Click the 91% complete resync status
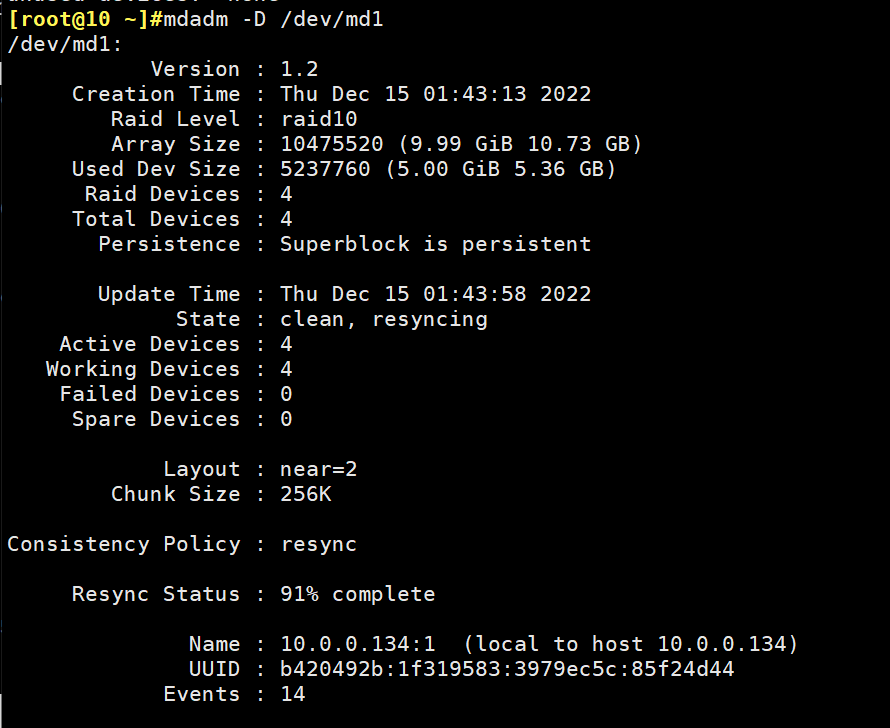Viewport: 890px width, 728px height. tap(357, 594)
